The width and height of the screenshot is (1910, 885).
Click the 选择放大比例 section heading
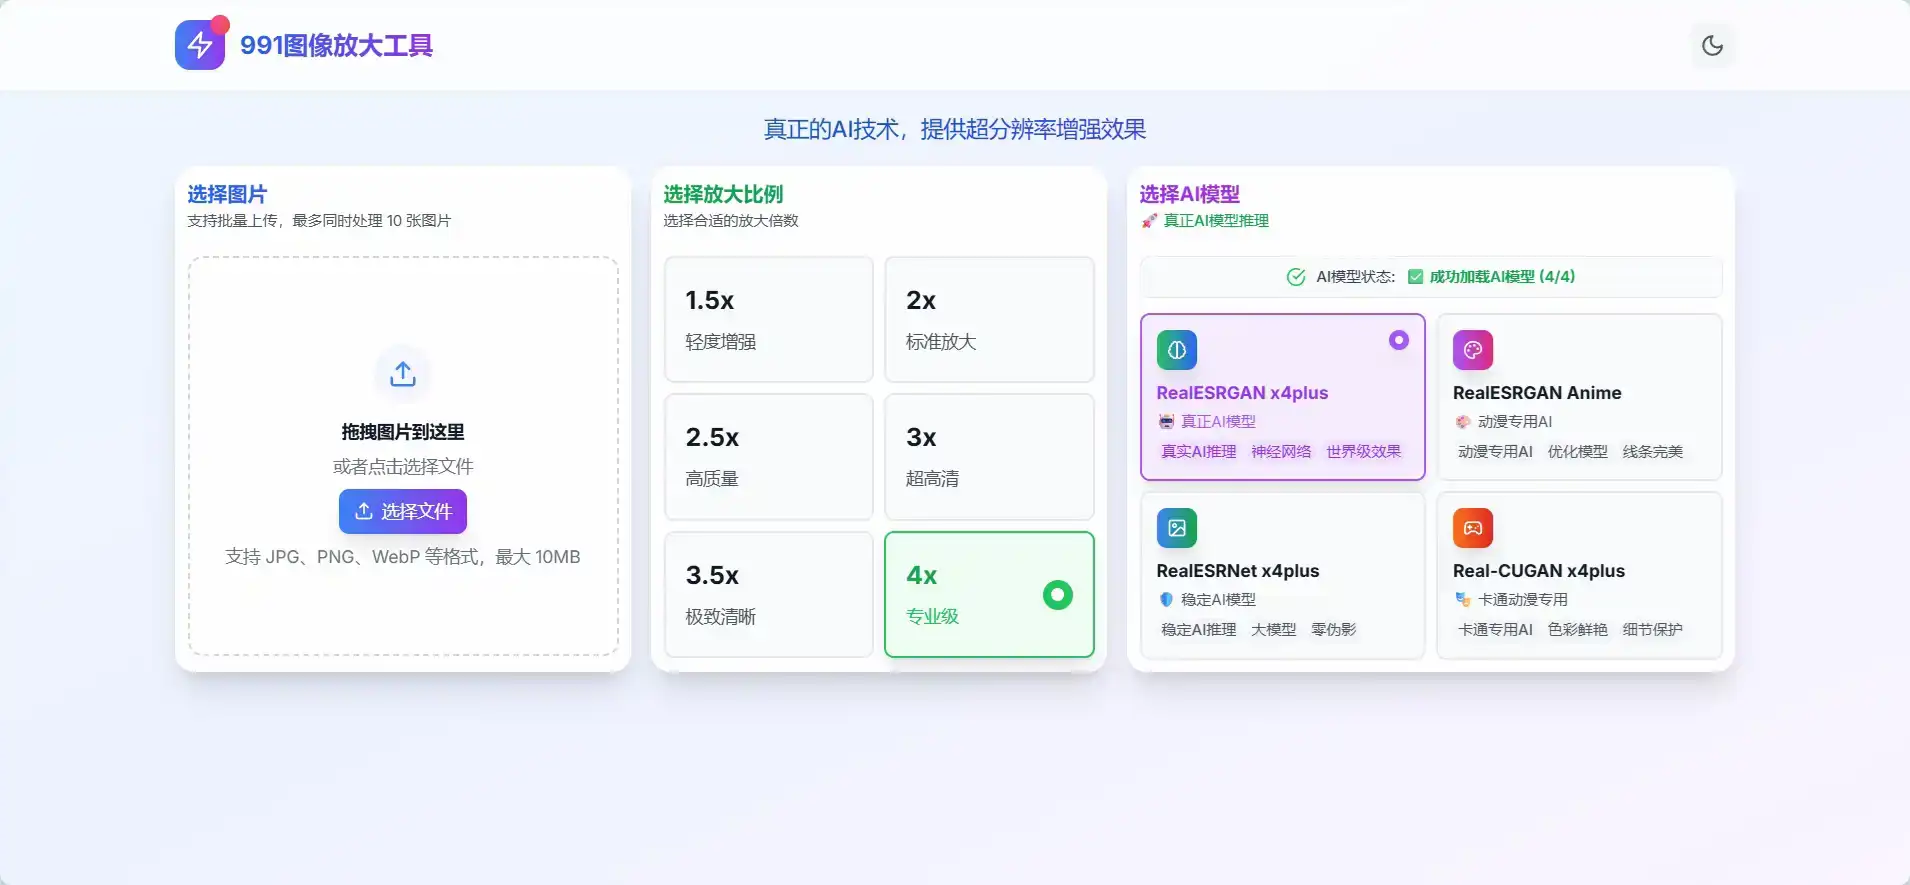click(723, 194)
